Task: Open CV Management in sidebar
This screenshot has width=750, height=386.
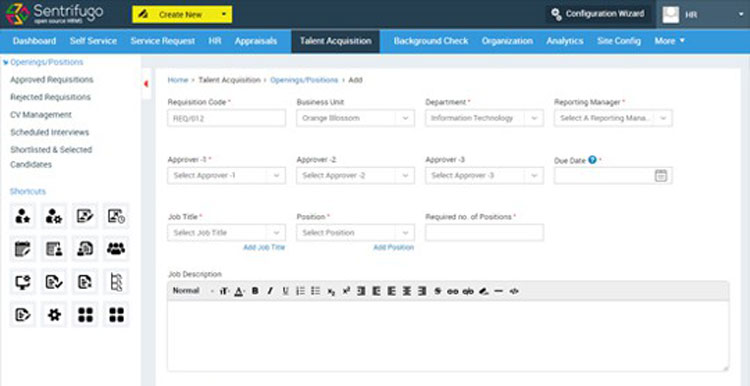Action: point(41,115)
